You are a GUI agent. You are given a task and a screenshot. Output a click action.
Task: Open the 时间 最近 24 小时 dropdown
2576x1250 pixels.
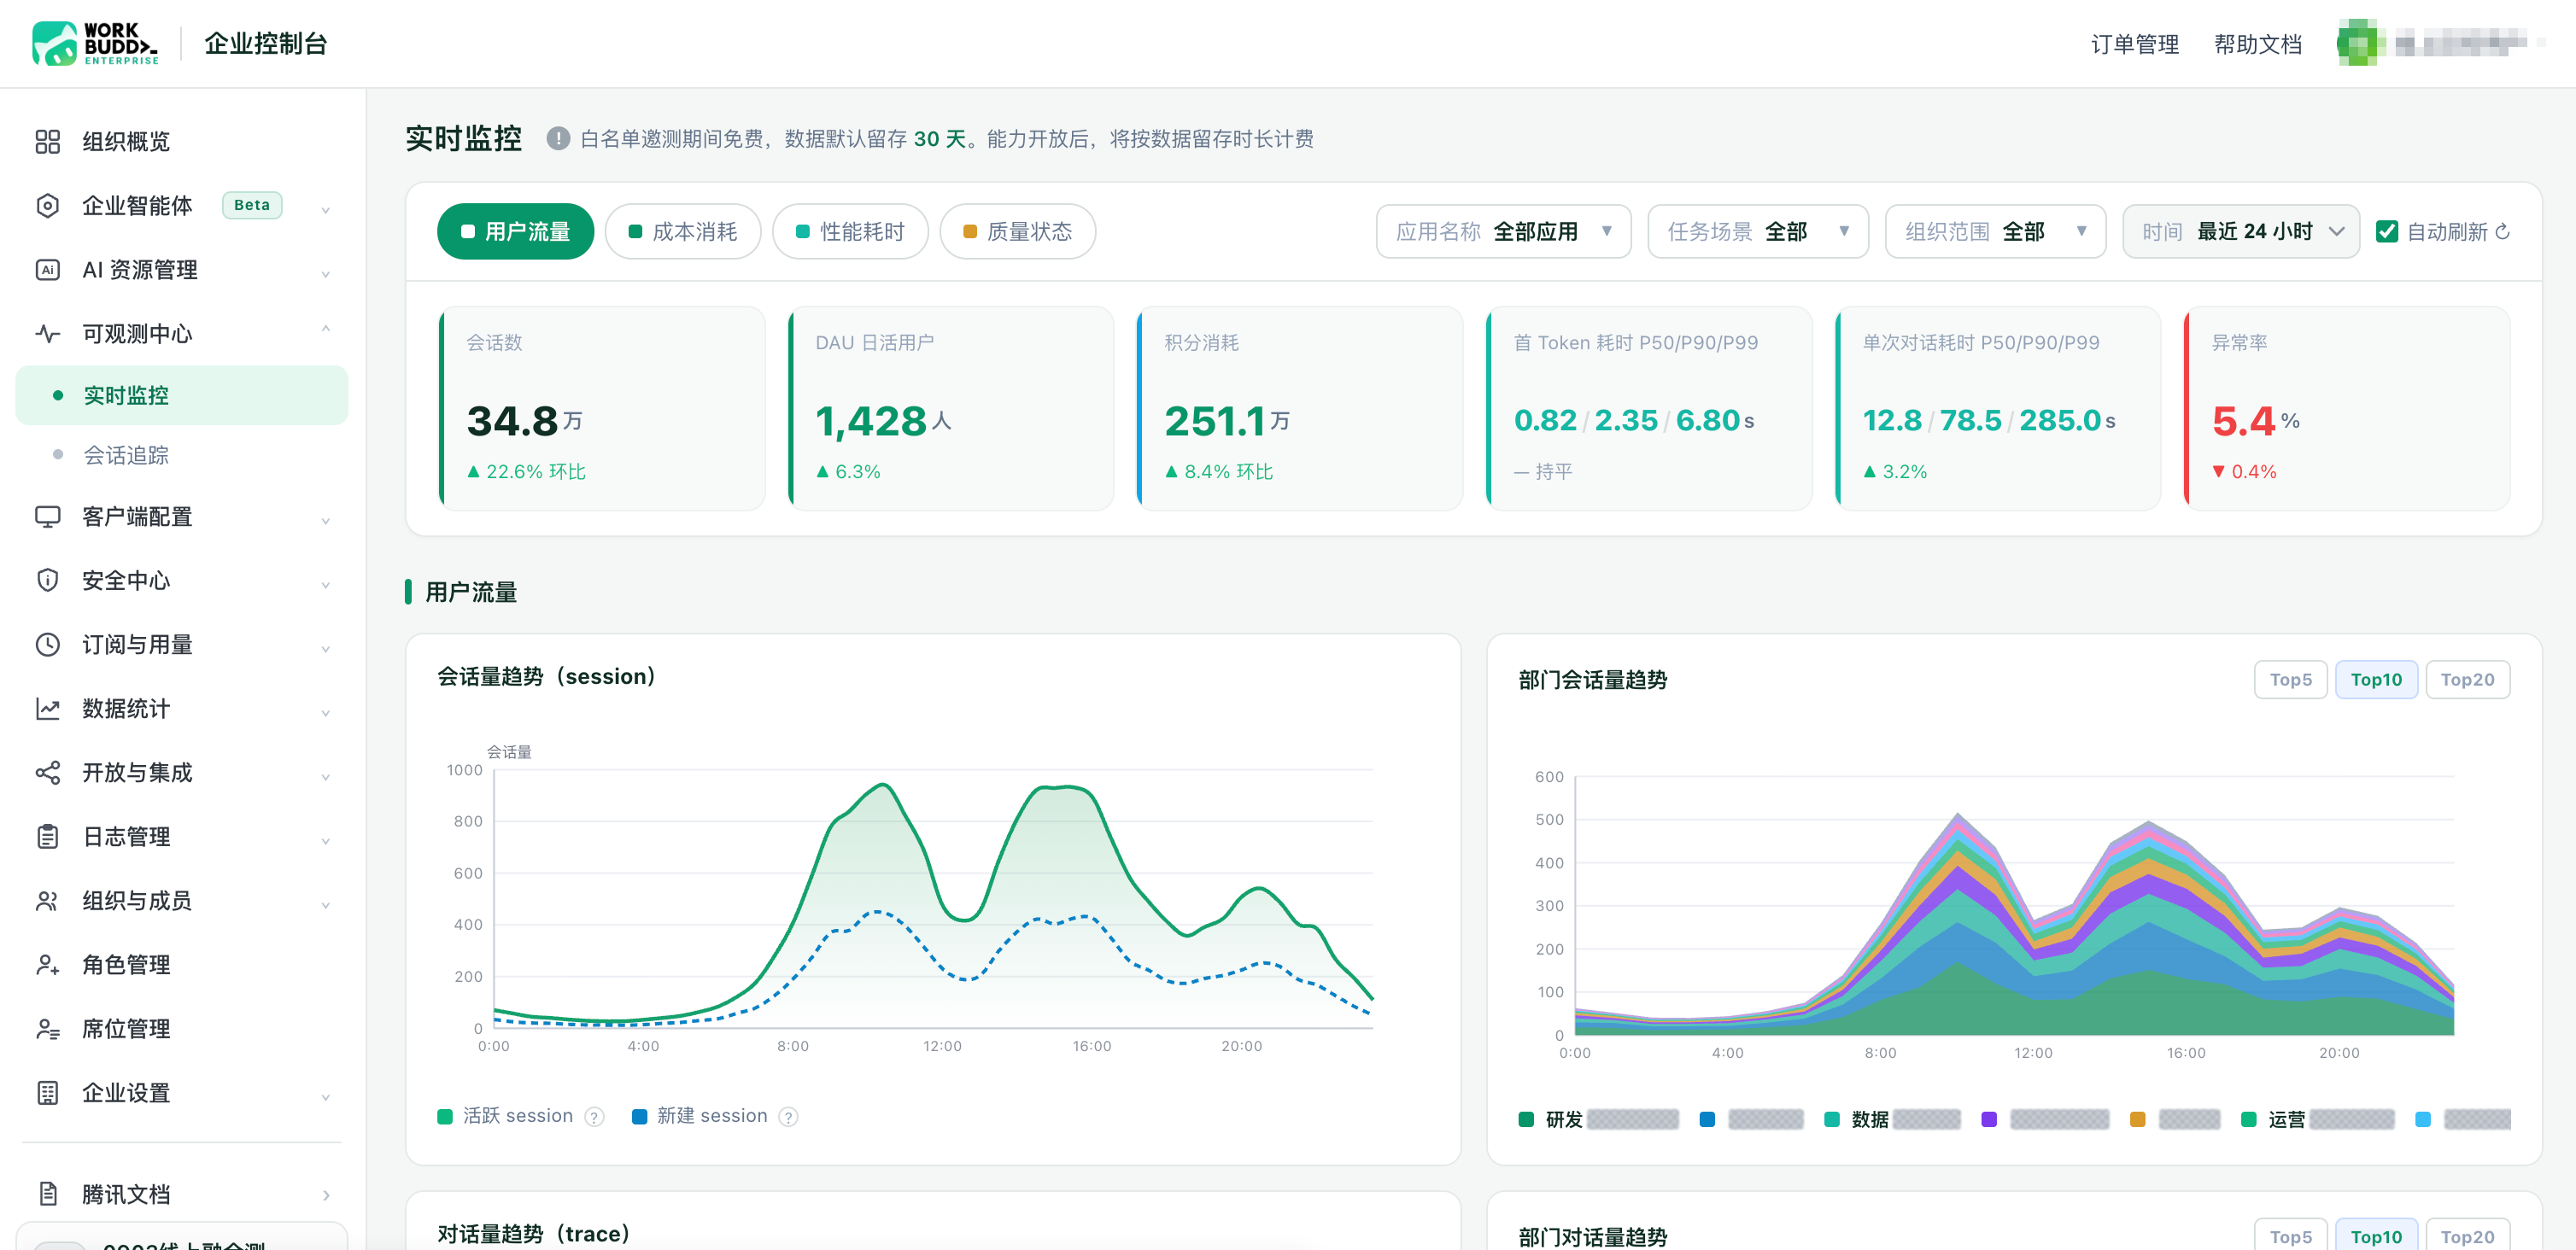(x=2240, y=232)
